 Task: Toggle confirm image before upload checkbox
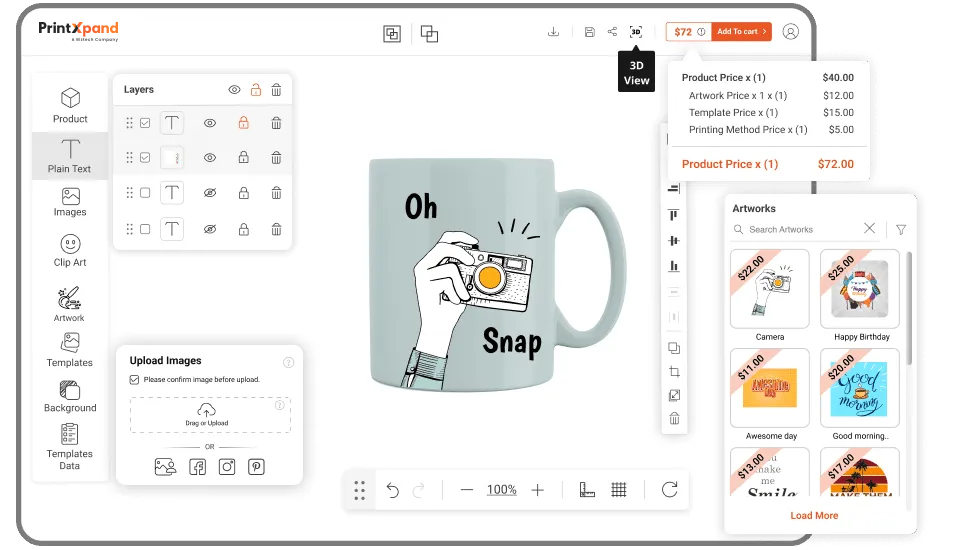coord(134,380)
